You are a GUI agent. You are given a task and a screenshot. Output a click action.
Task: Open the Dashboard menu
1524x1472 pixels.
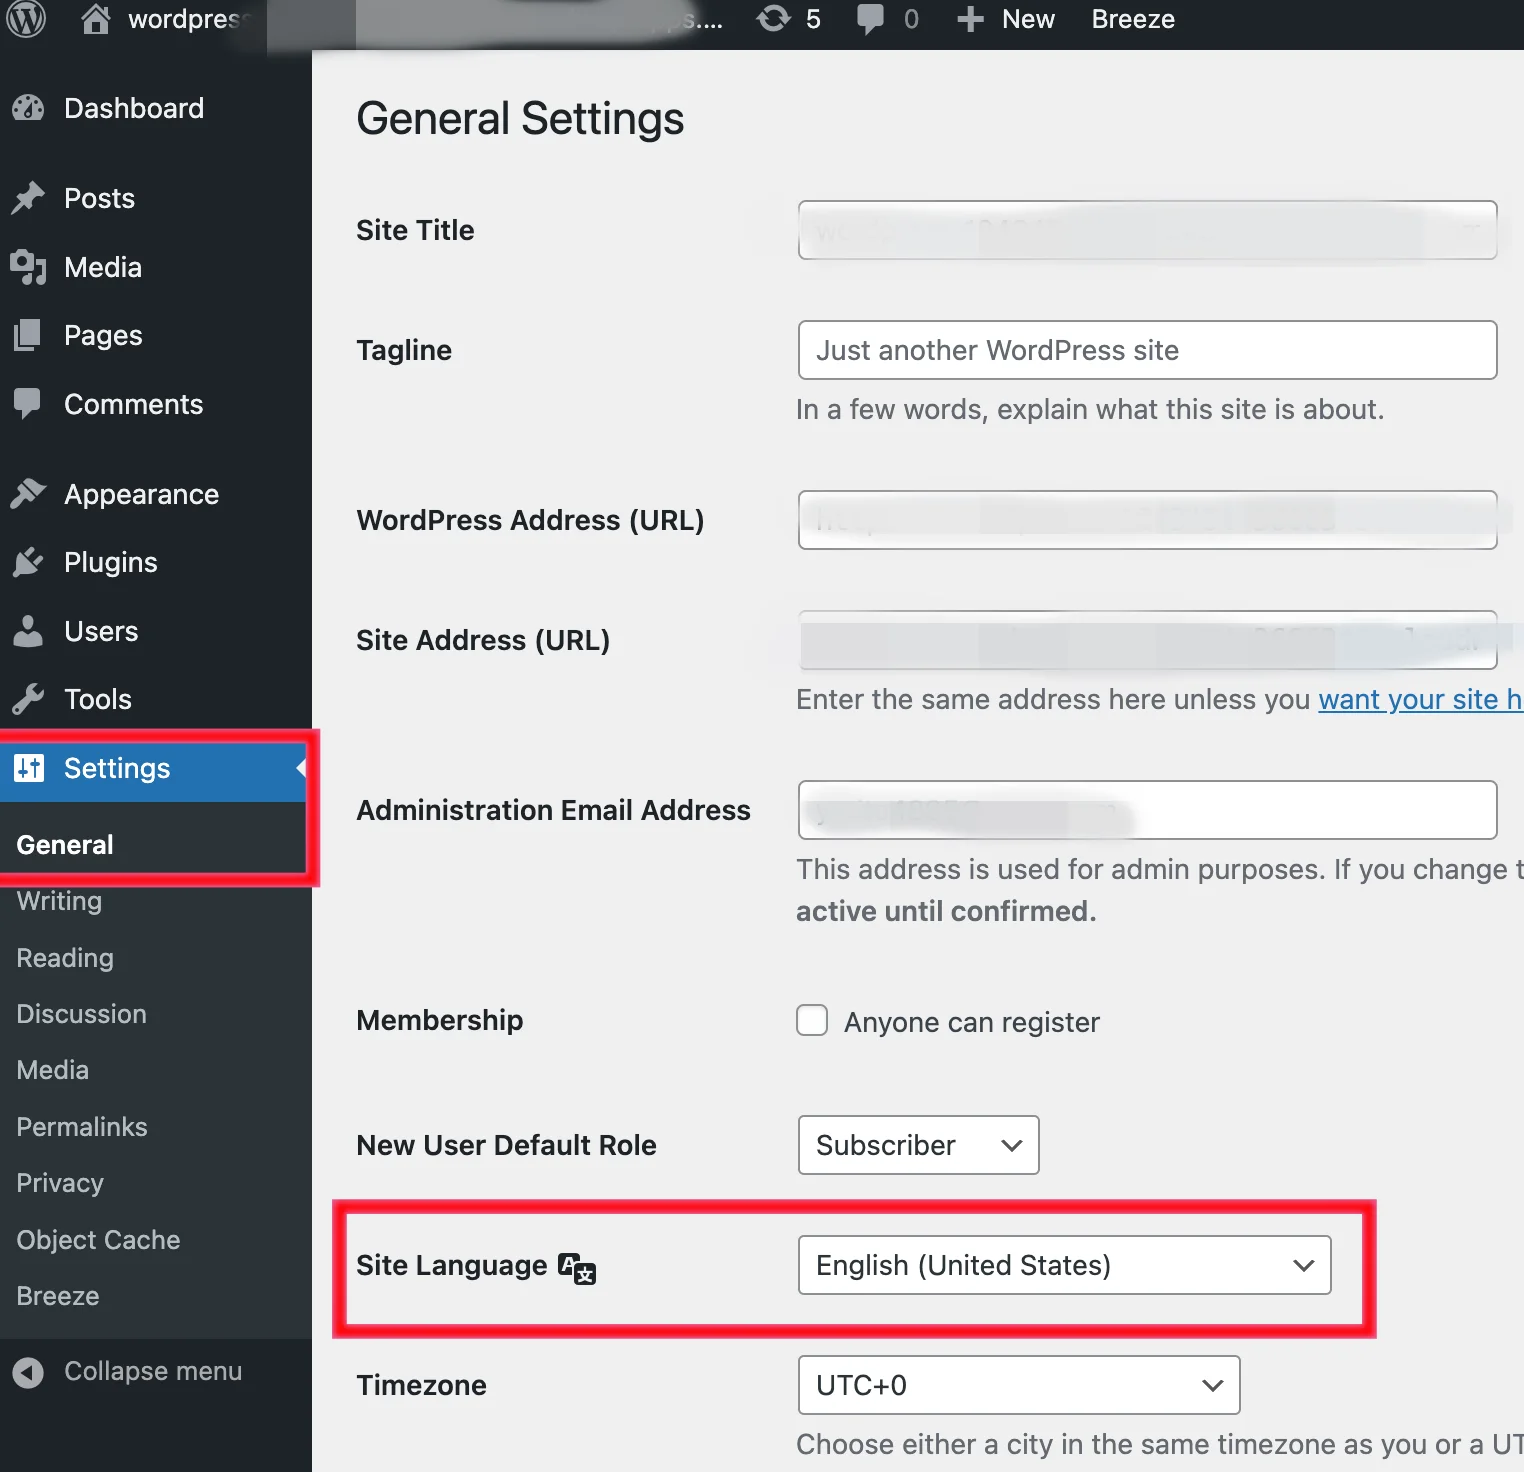click(x=134, y=108)
